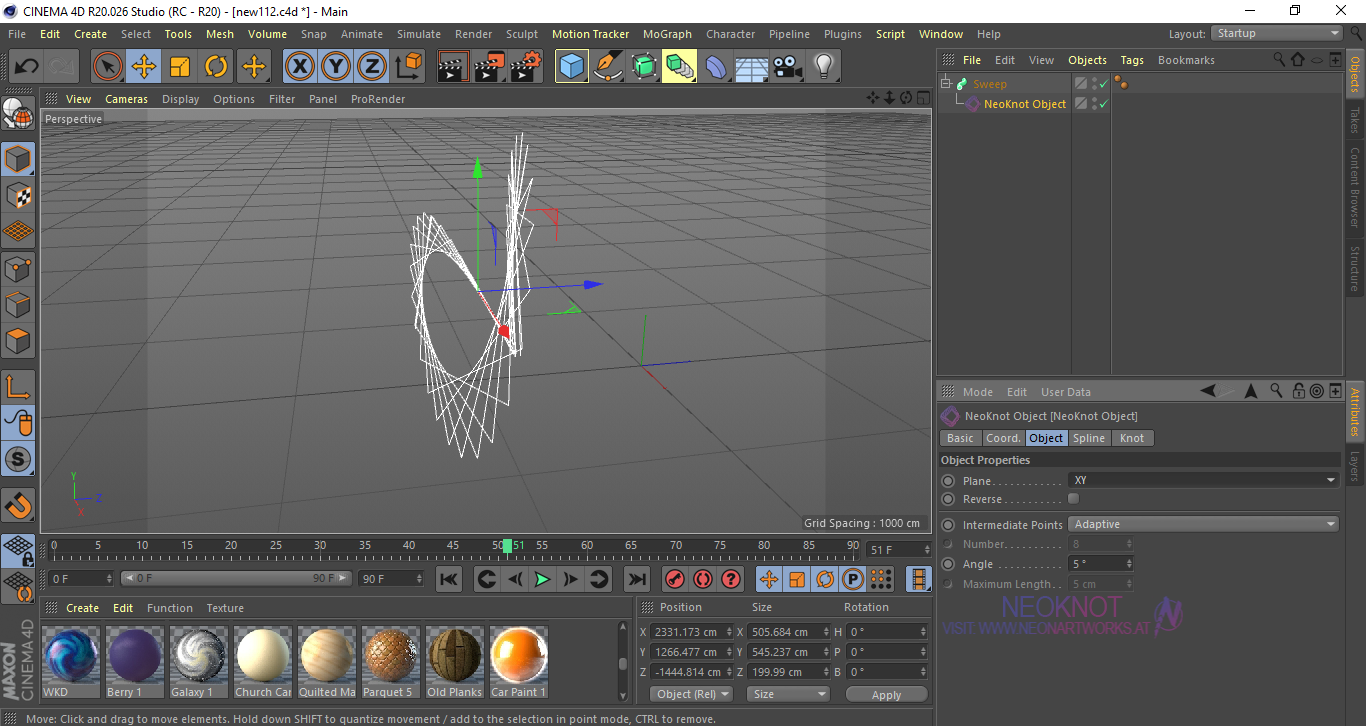The height and width of the screenshot is (726, 1366).
Task: Add a Cube primitive object
Action: coord(572,67)
